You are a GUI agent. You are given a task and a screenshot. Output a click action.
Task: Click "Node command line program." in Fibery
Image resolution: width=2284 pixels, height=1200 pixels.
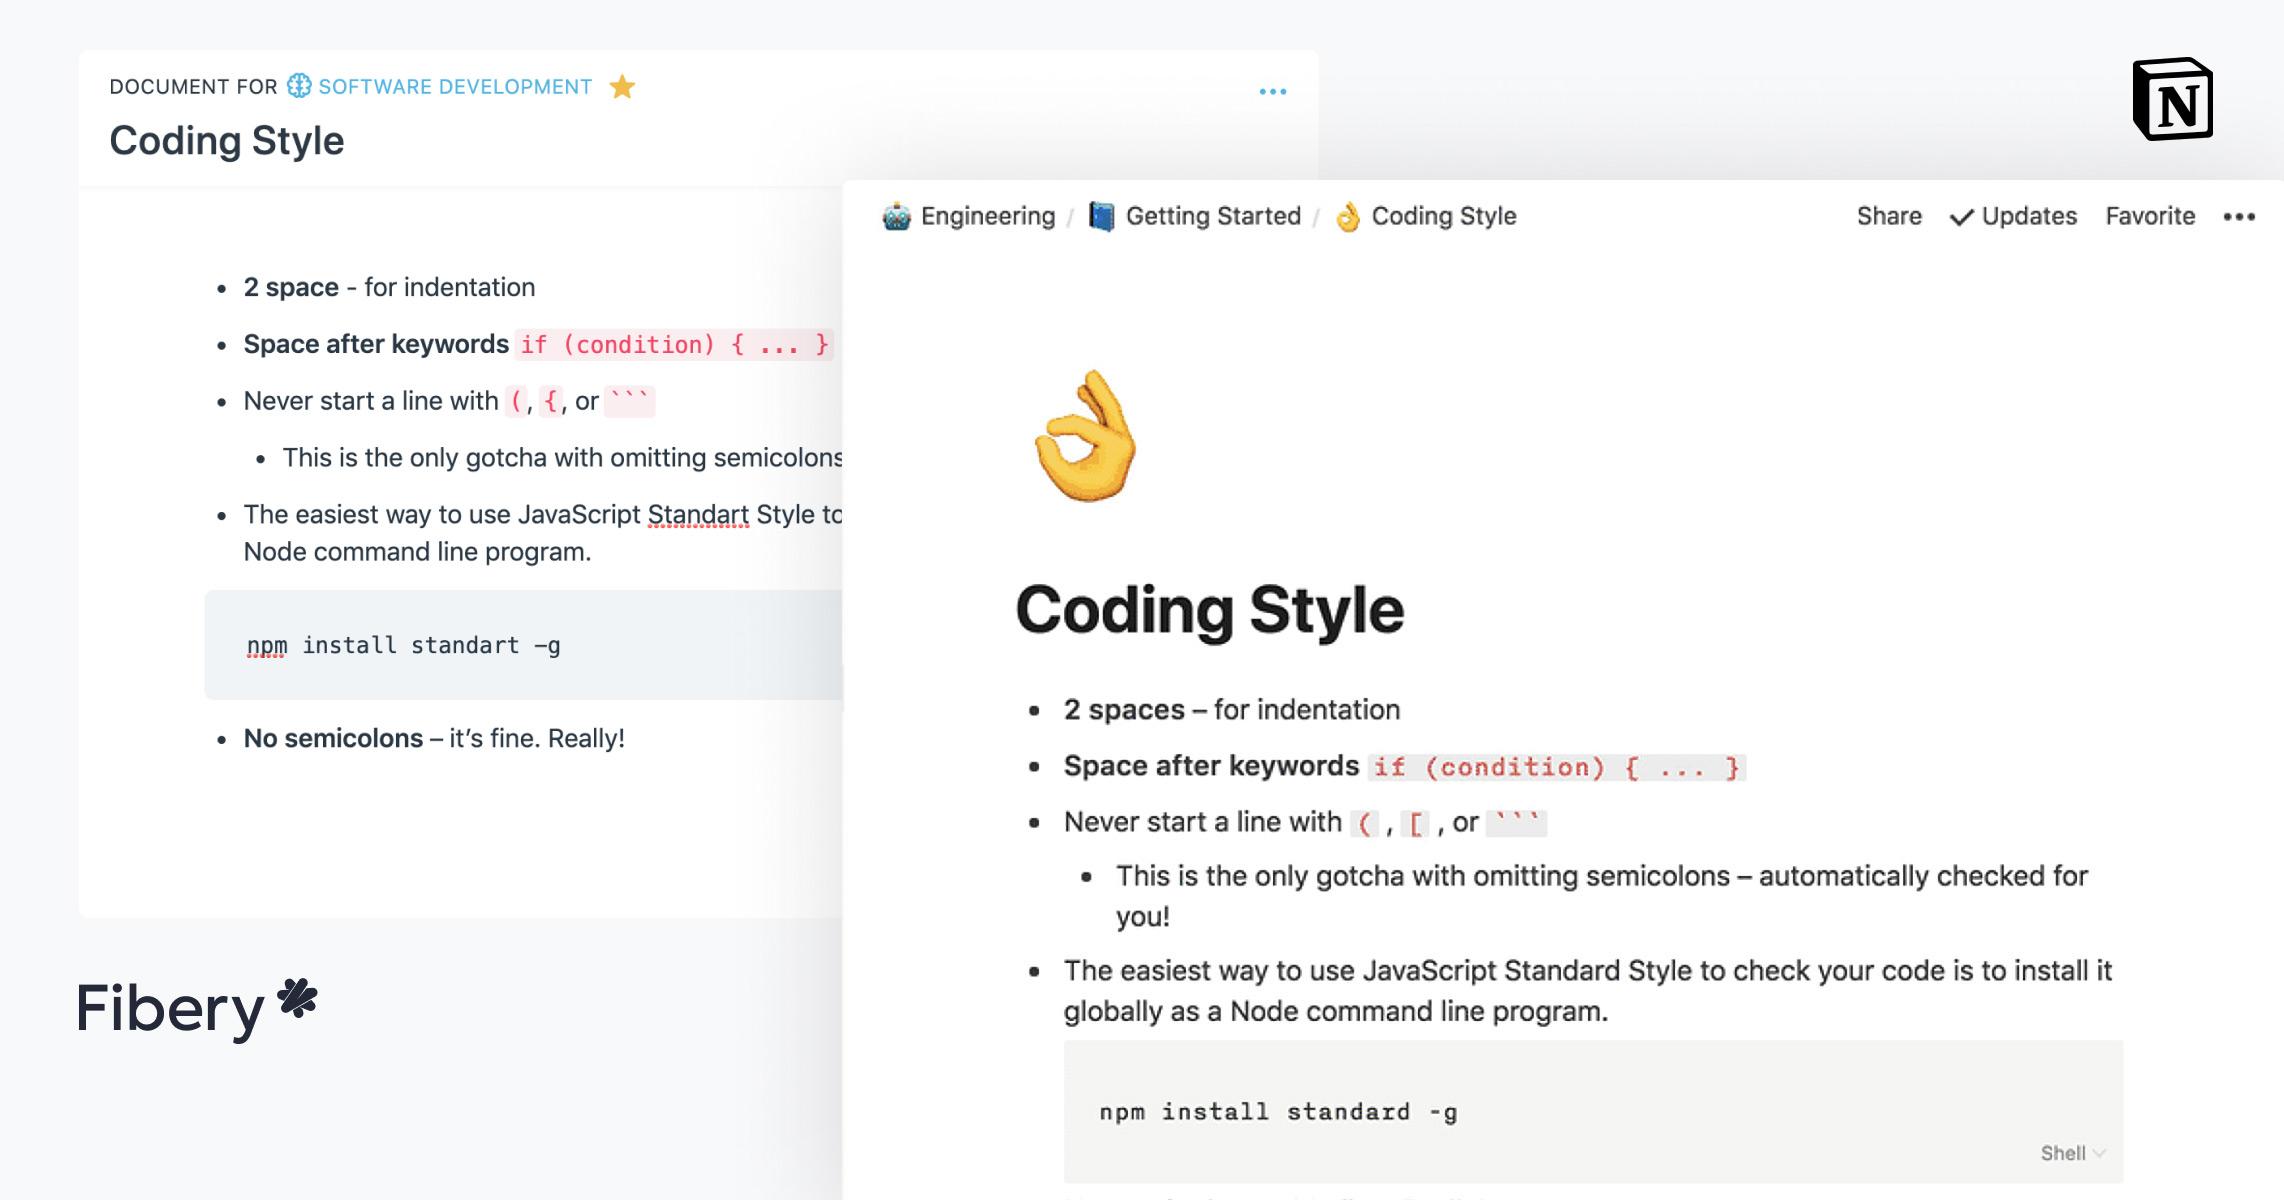[417, 552]
